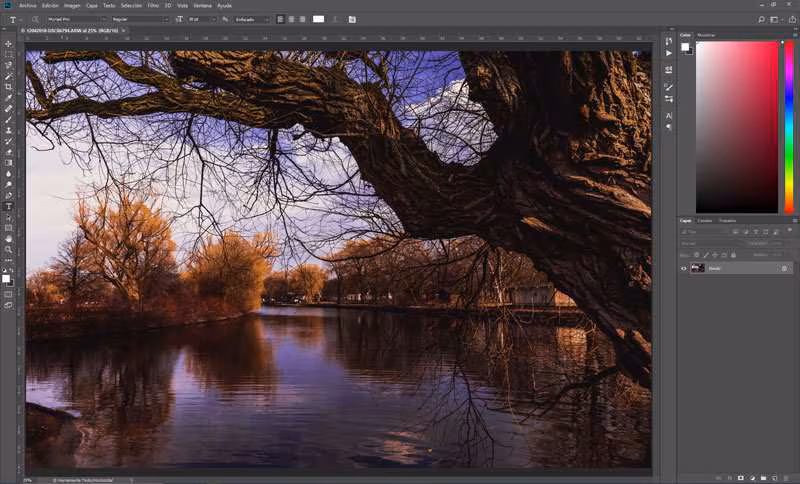Screen dimensions: 800x484
Task: Hide the Fondo layer with eye icon
Action: [x=684, y=268]
